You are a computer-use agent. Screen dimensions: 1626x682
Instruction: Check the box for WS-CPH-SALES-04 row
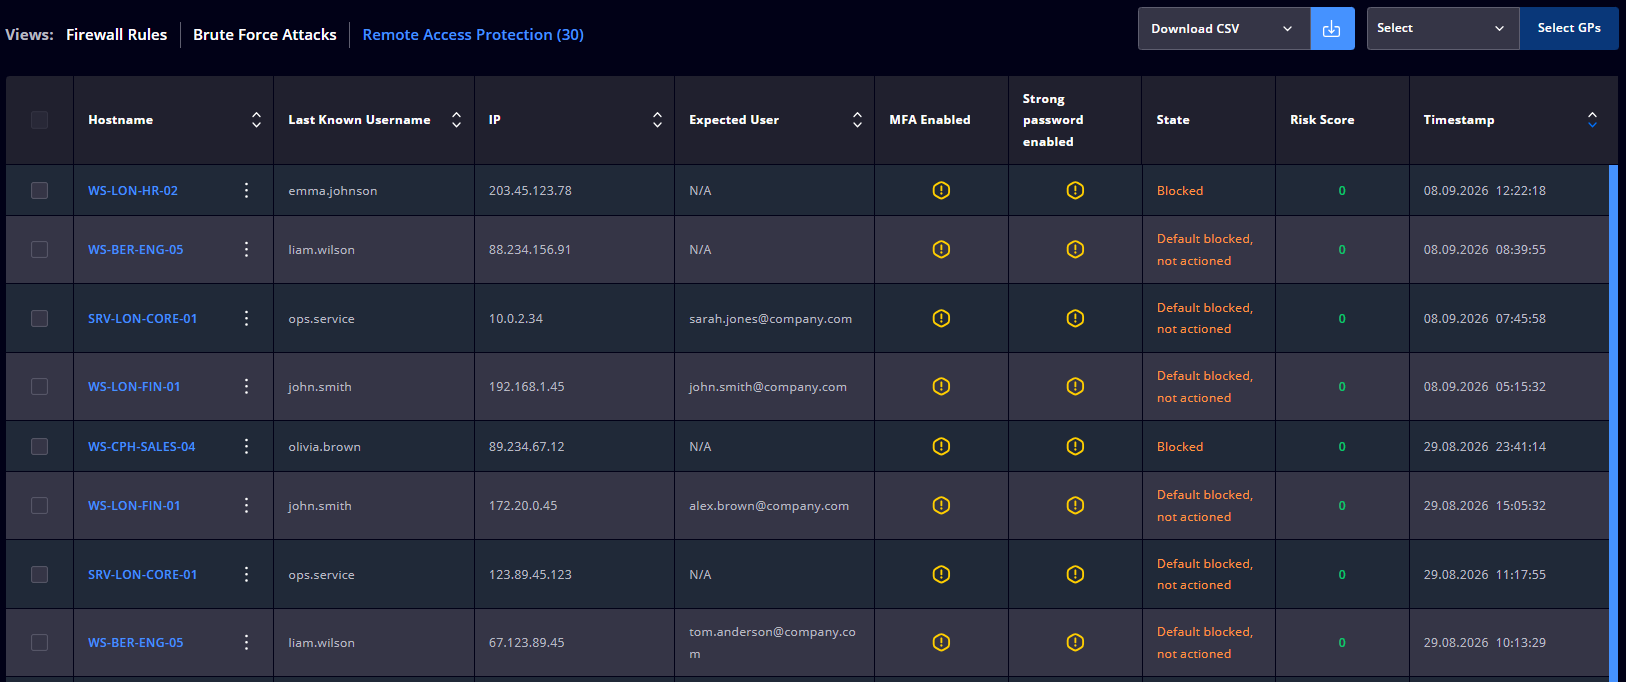(x=39, y=446)
